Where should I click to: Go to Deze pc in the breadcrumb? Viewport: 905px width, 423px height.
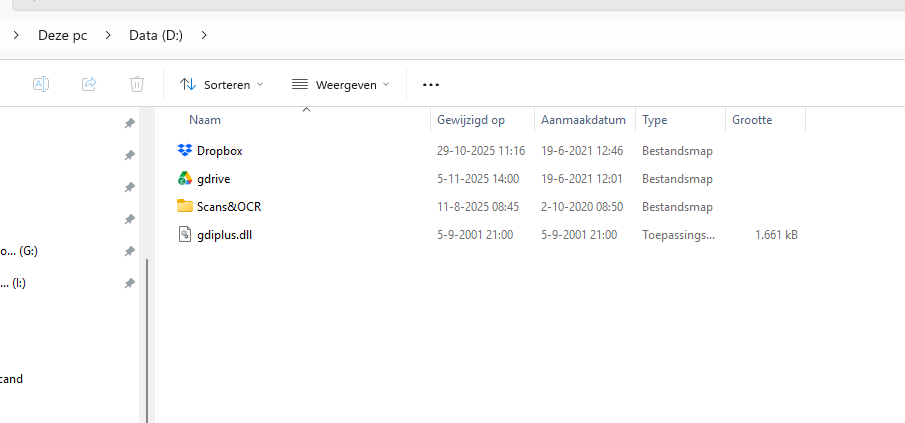pos(62,35)
